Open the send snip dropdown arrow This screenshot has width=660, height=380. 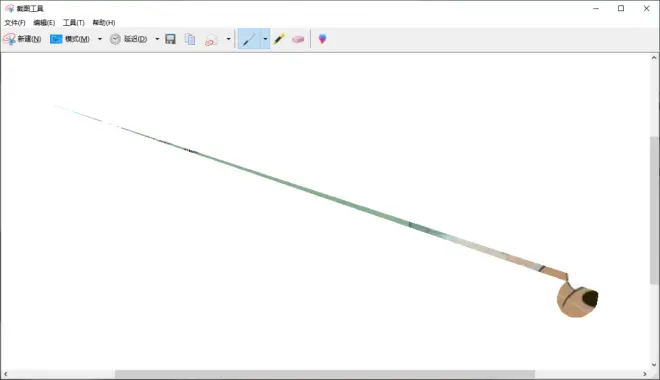229,39
